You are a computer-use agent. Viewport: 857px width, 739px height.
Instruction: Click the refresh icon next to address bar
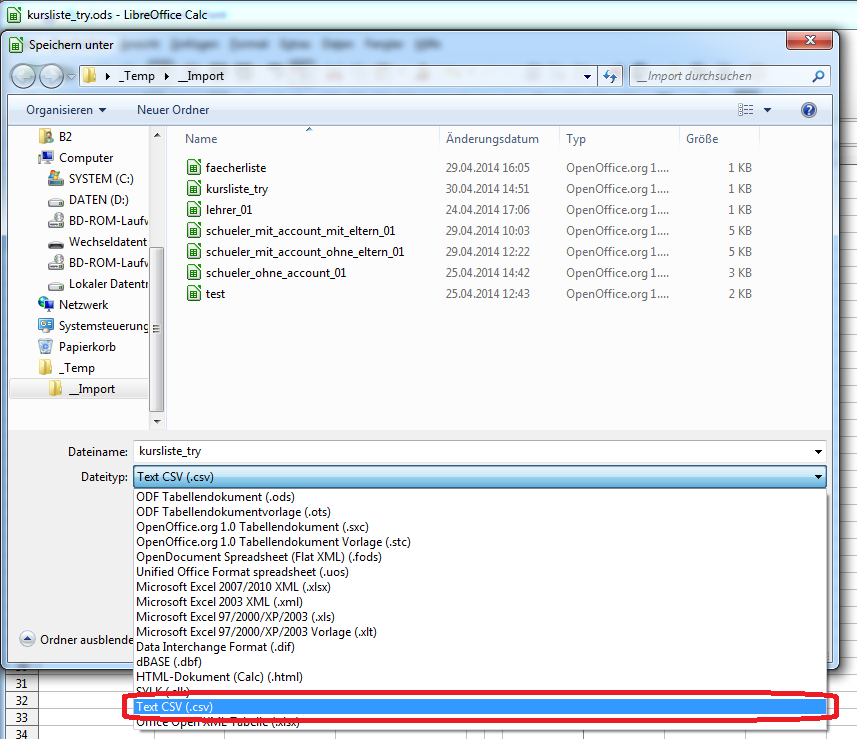[x=610, y=76]
